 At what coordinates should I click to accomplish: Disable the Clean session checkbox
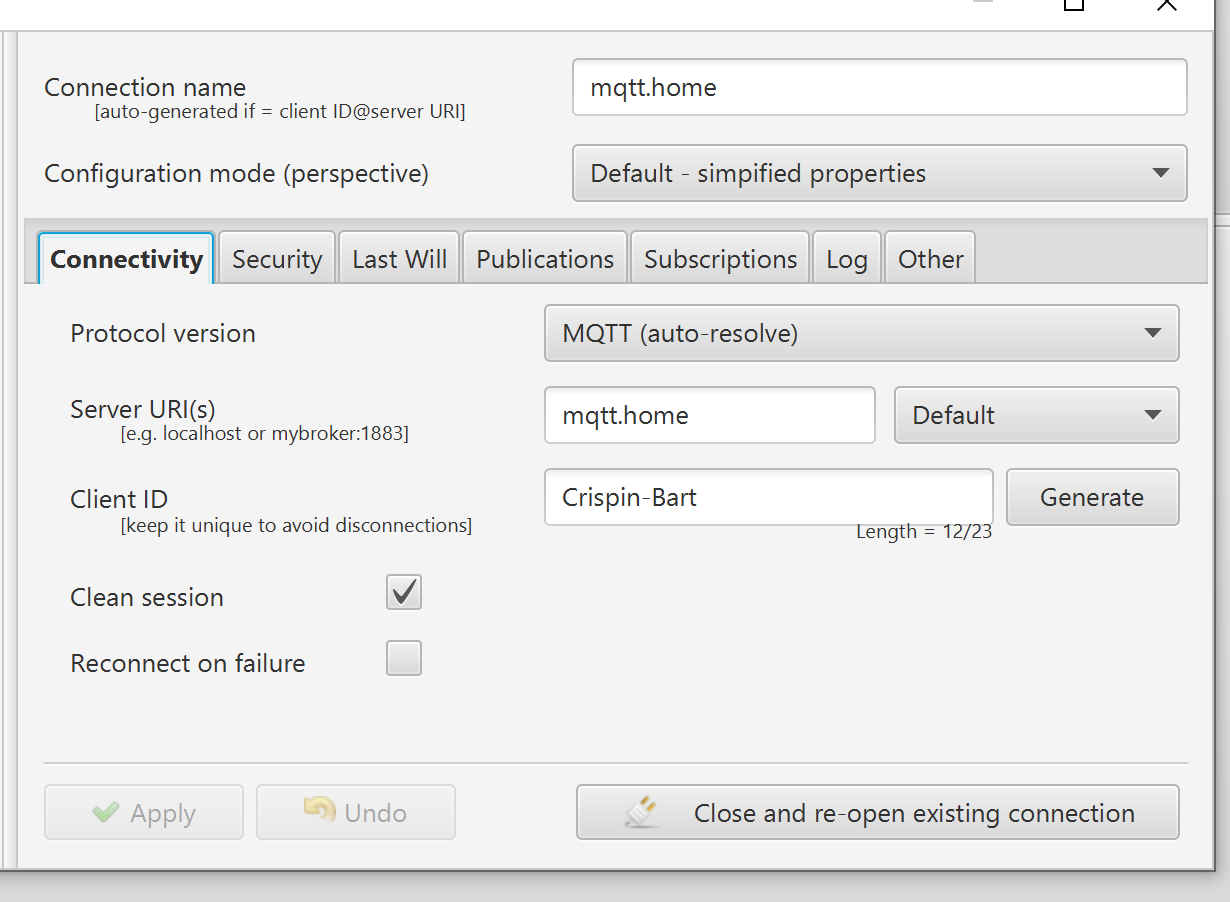point(404,593)
